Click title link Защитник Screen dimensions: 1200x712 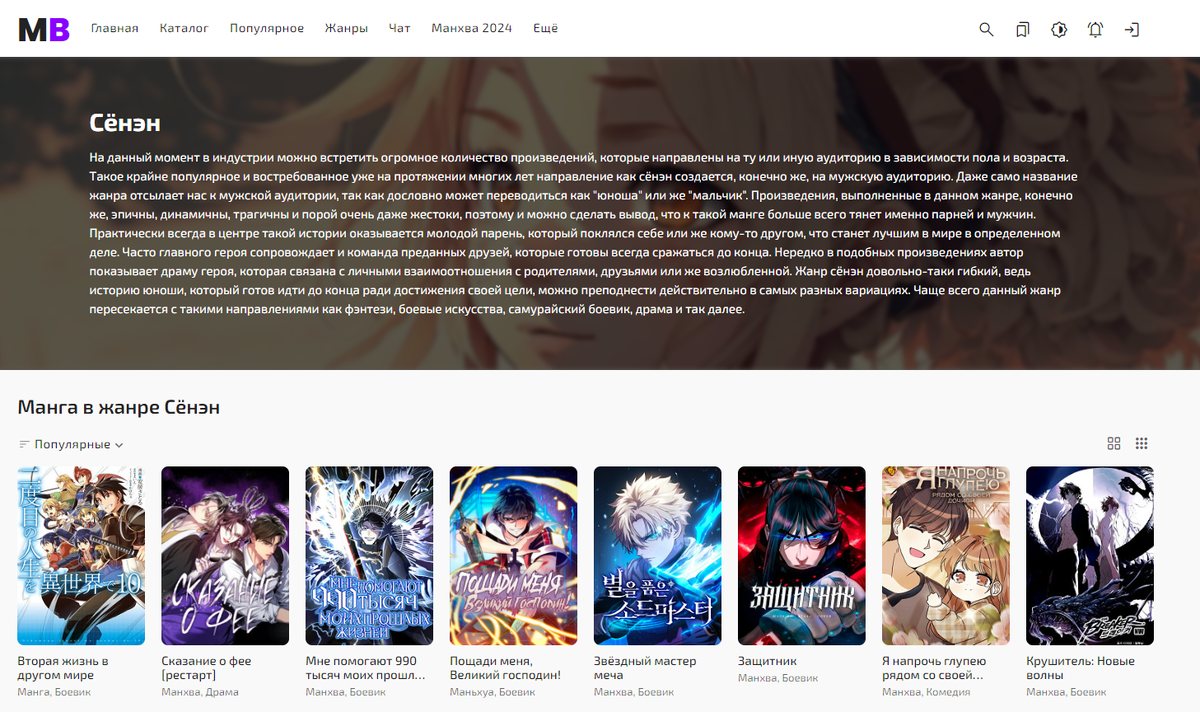[x=768, y=661]
